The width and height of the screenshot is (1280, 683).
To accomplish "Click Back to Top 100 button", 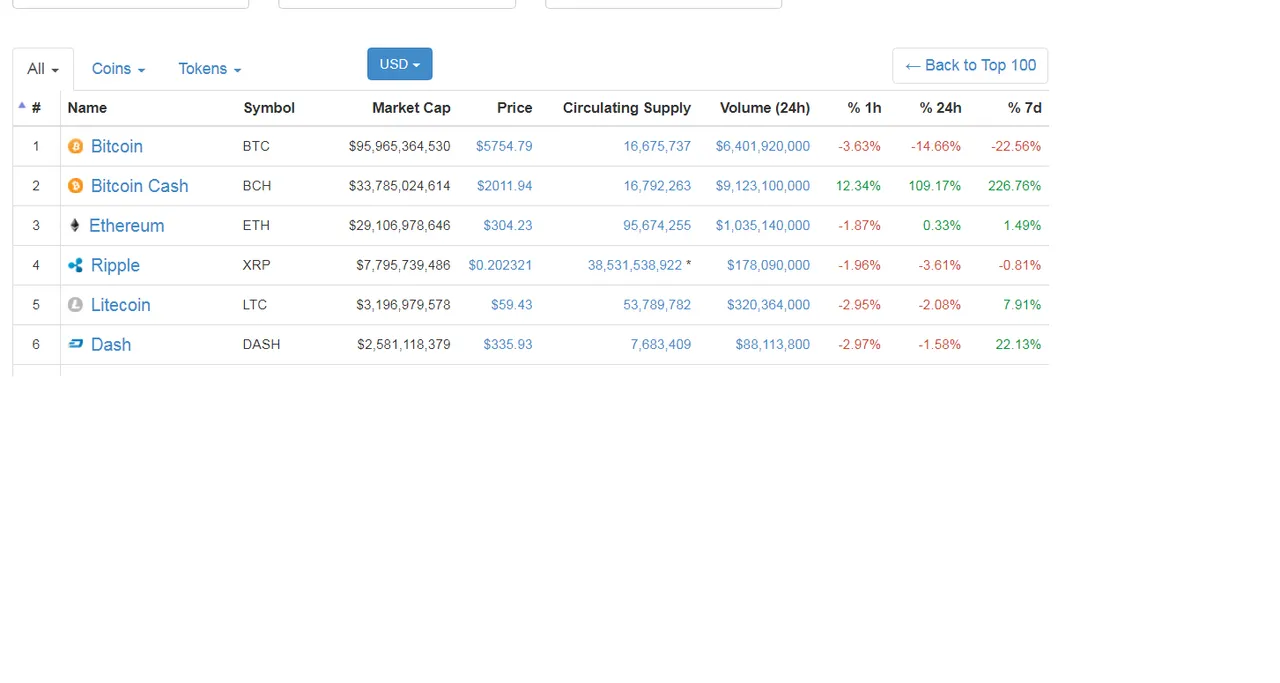I will [x=970, y=65].
